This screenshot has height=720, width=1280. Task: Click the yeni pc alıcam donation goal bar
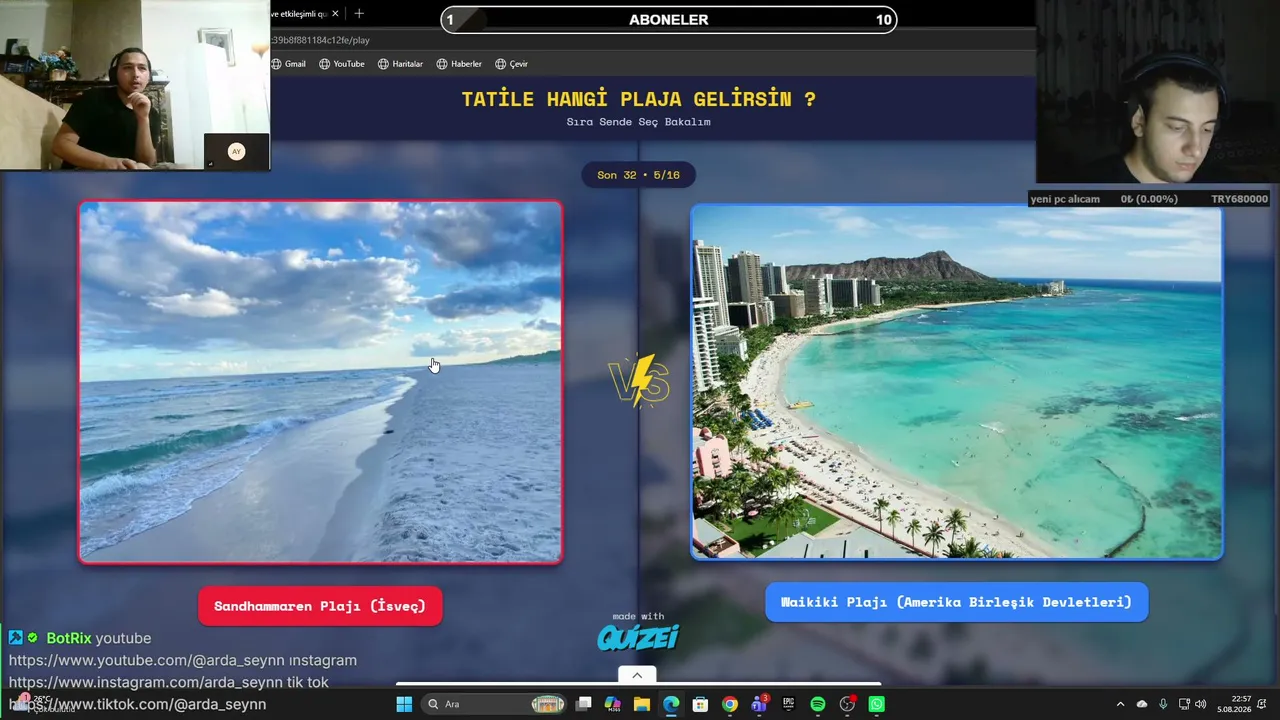[1149, 199]
